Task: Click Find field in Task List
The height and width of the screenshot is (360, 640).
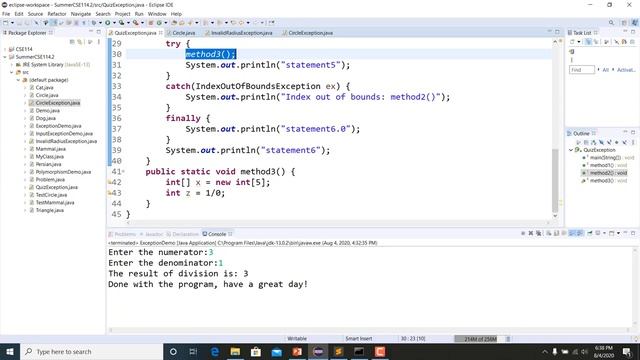Action: pos(582,70)
